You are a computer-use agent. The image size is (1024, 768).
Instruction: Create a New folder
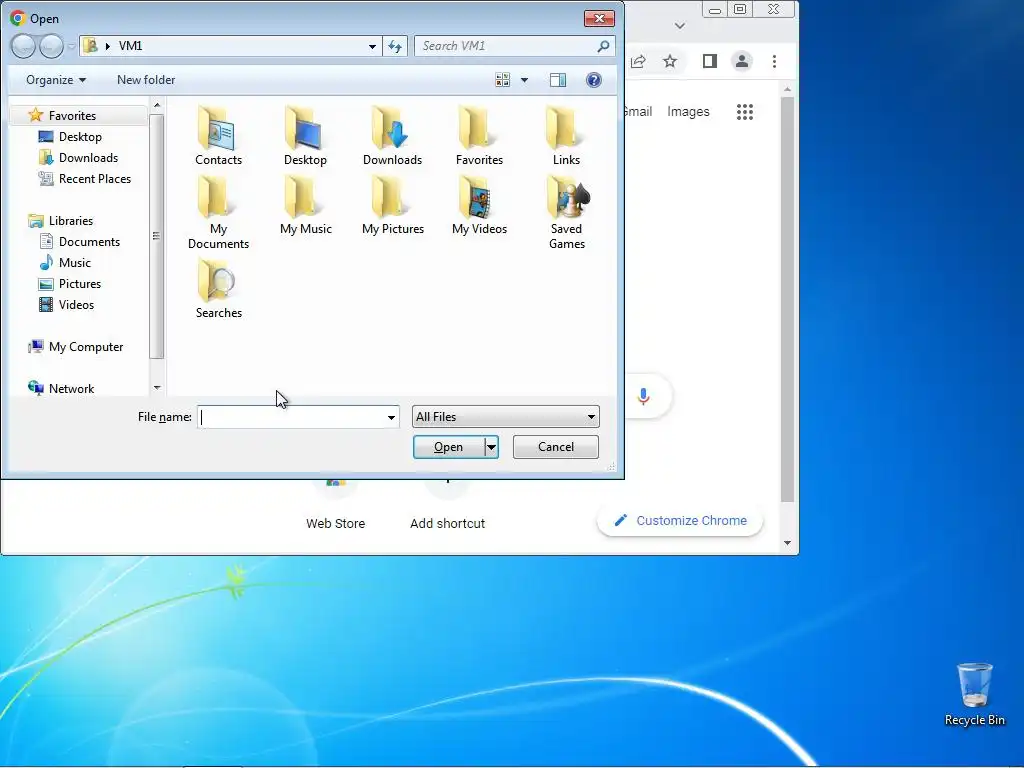tap(146, 80)
